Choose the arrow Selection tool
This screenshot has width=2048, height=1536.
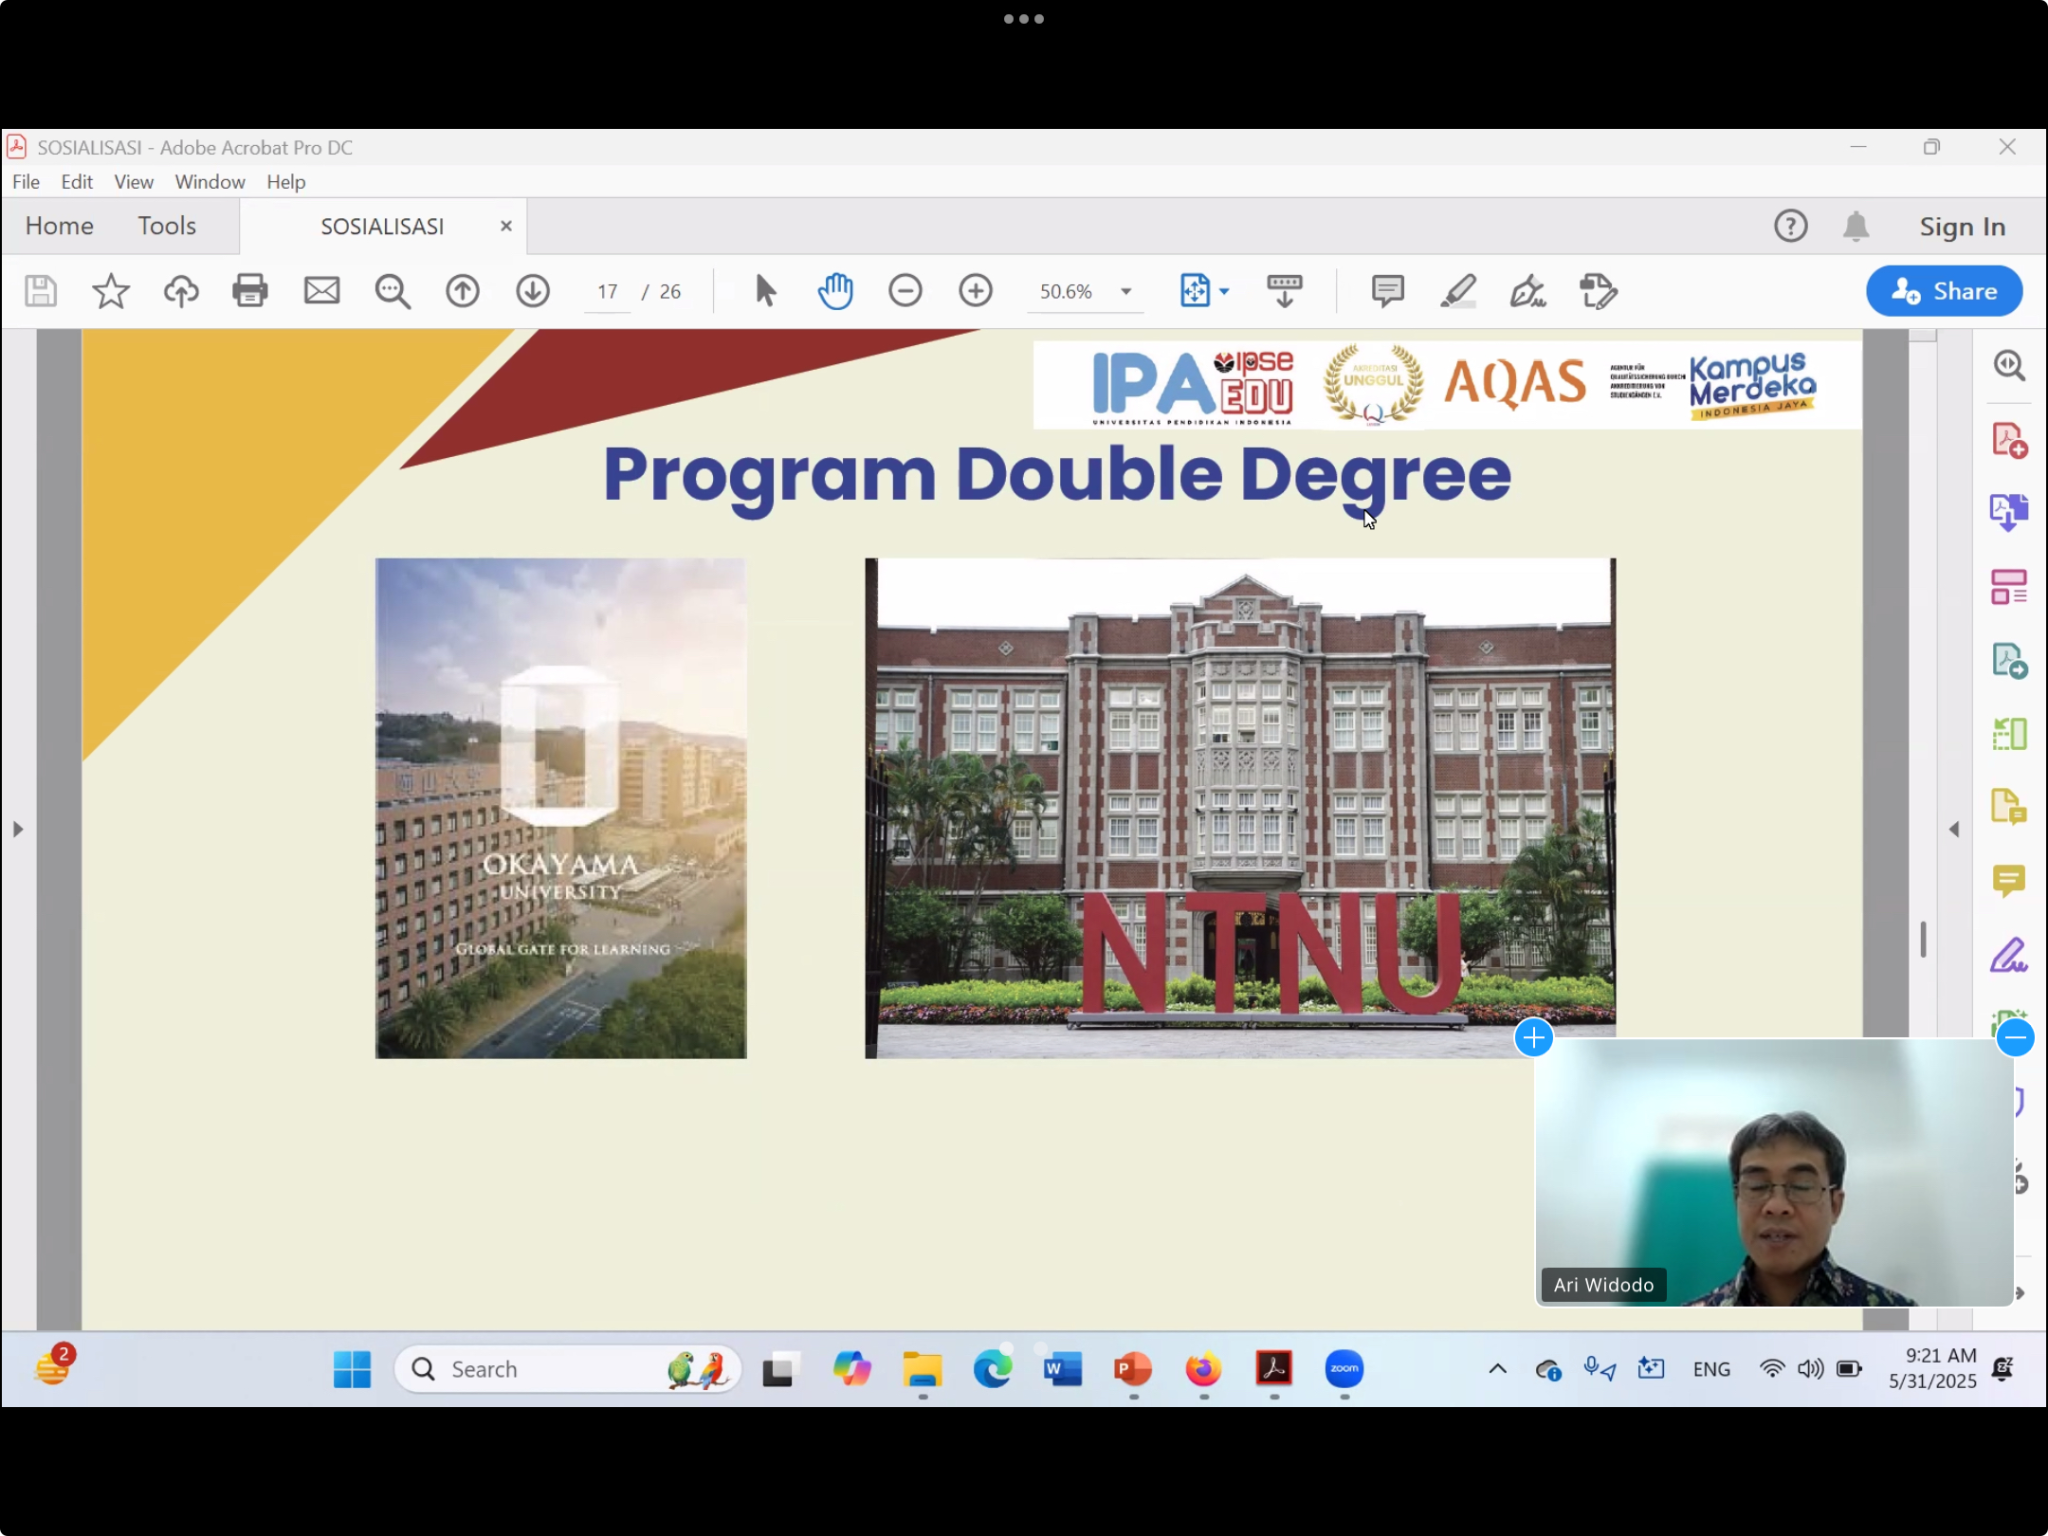pyautogui.click(x=765, y=291)
